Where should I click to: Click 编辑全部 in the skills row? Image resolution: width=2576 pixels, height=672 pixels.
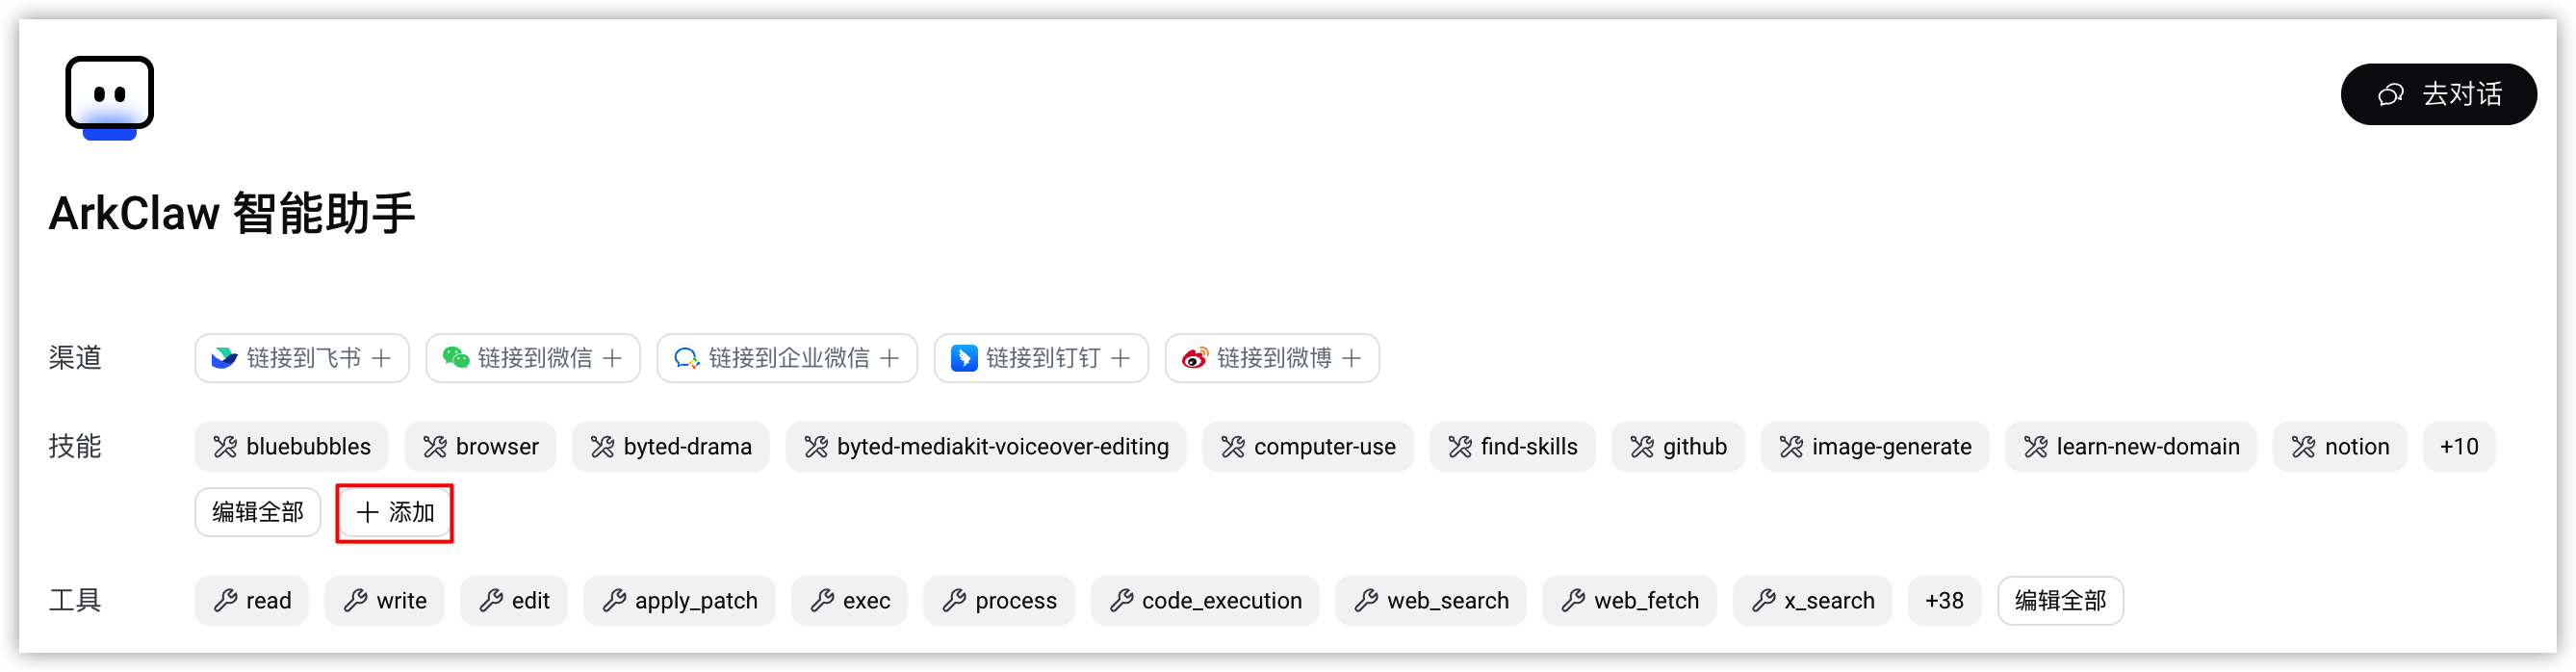tap(257, 513)
